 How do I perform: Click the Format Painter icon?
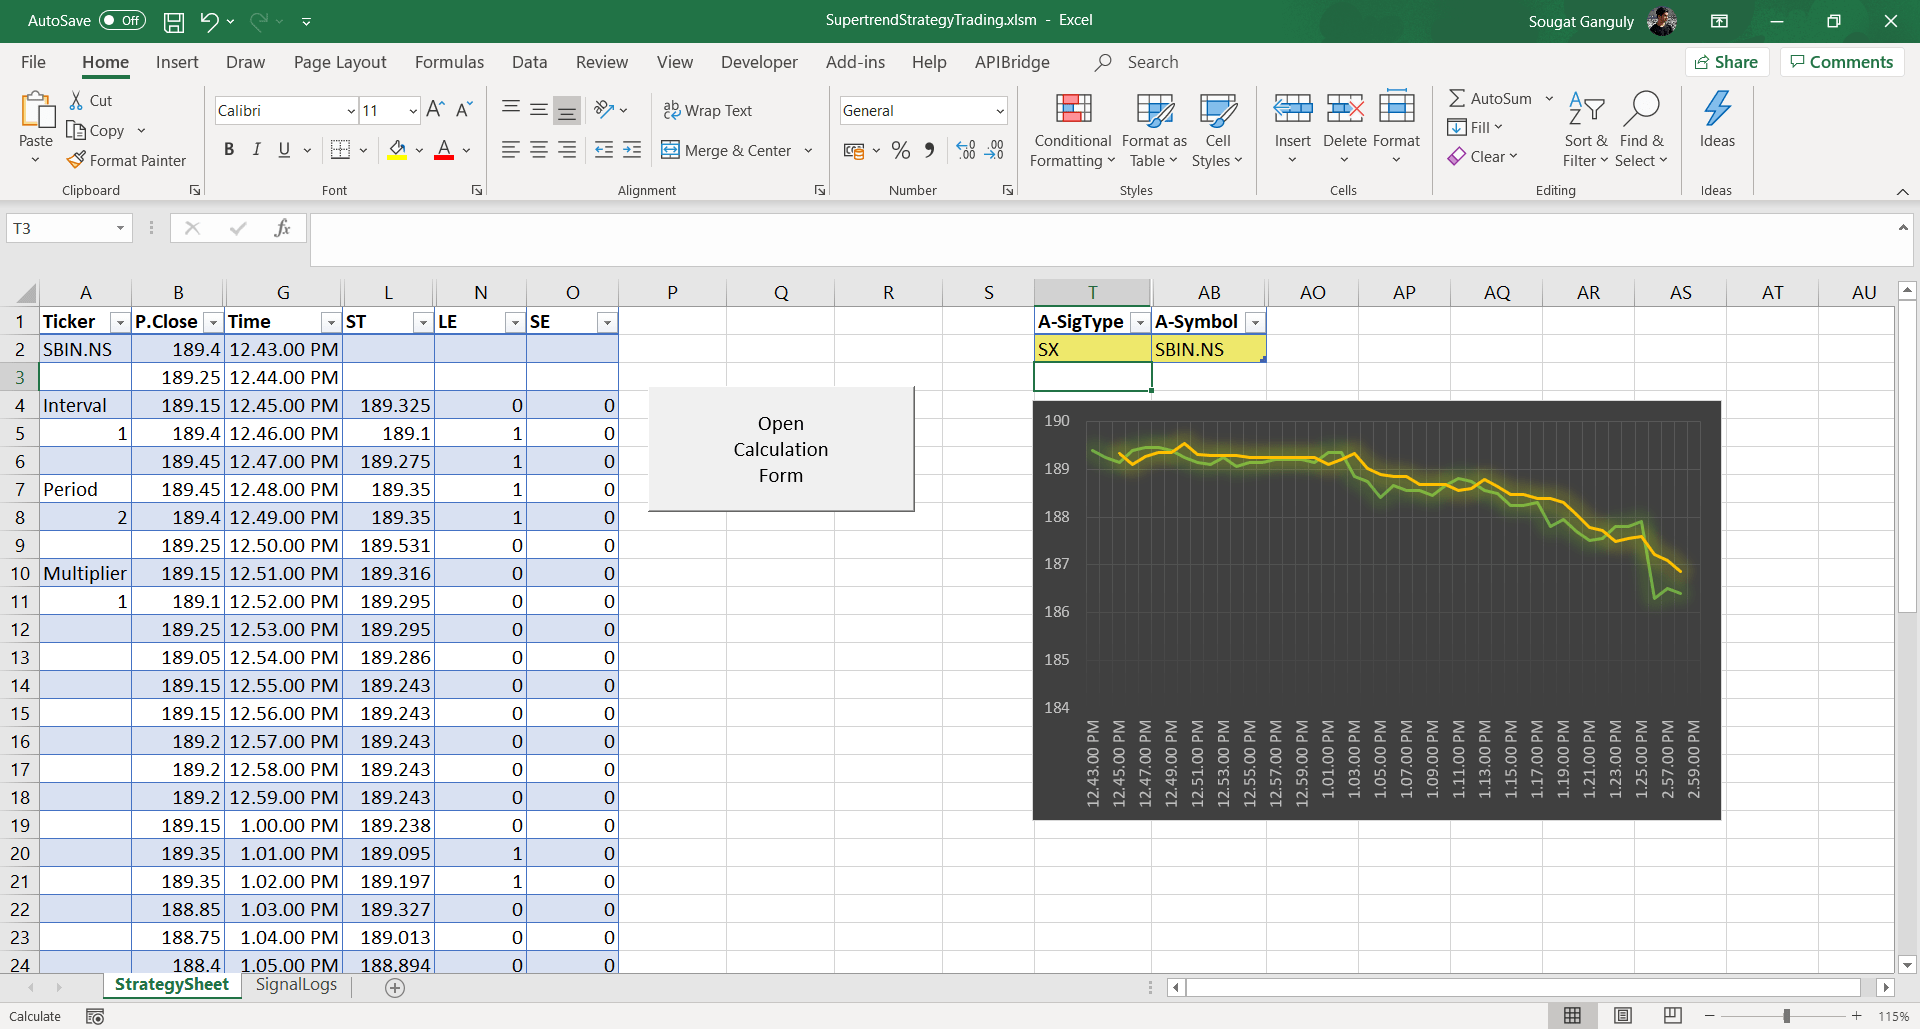tap(76, 160)
